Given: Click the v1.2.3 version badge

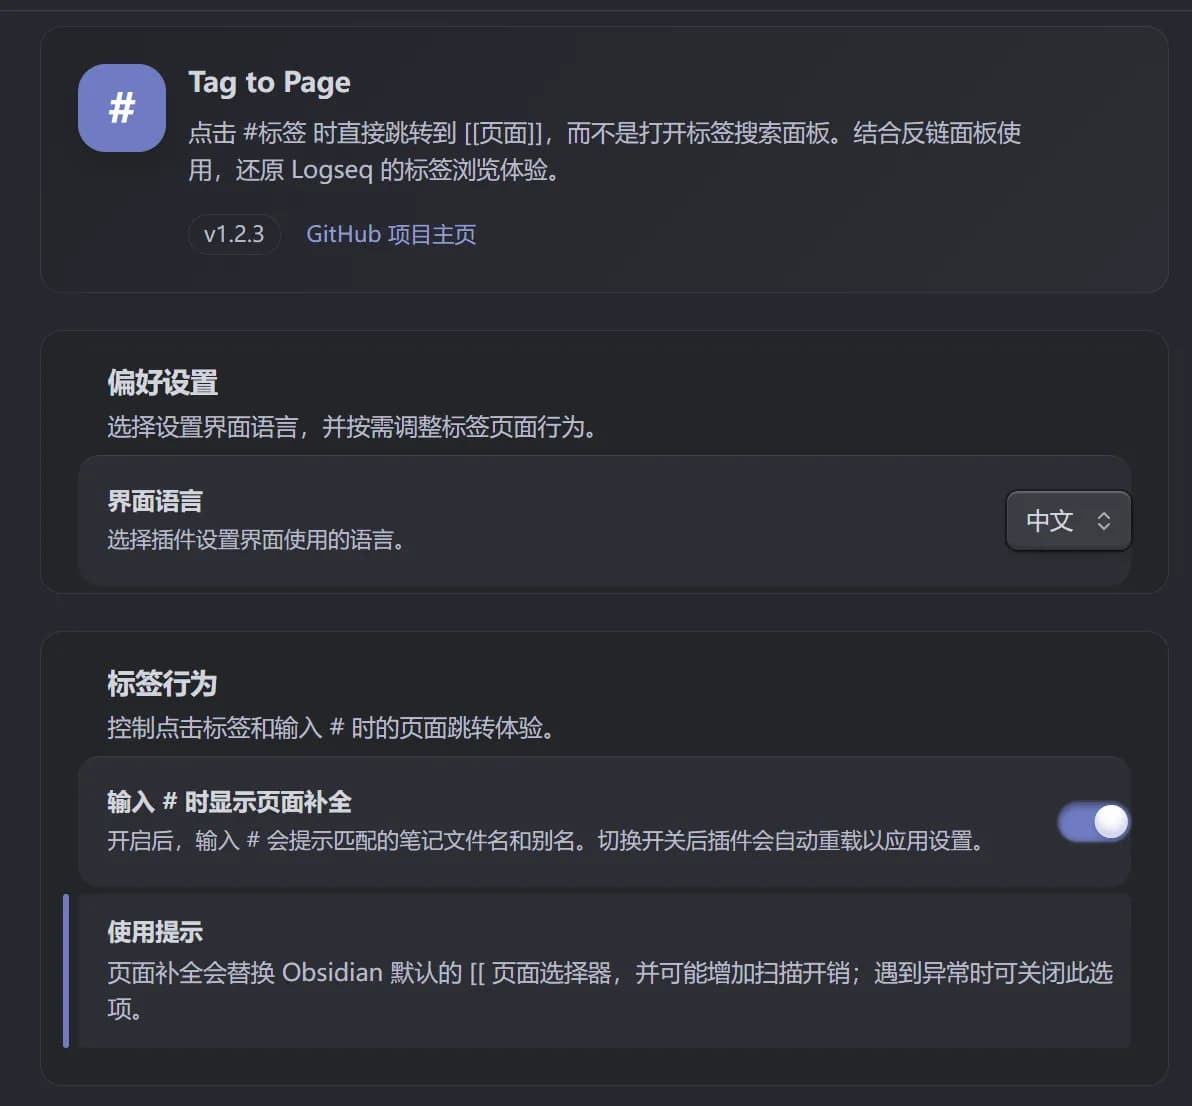Looking at the screenshot, I should point(234,234).
